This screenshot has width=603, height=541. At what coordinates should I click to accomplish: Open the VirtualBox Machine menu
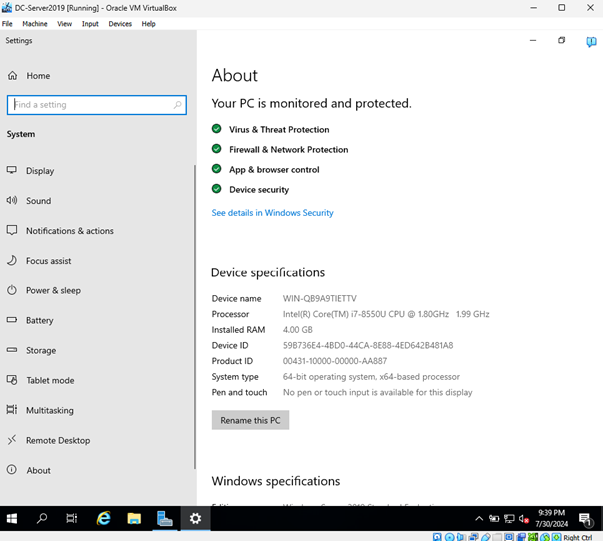(35, 24)
